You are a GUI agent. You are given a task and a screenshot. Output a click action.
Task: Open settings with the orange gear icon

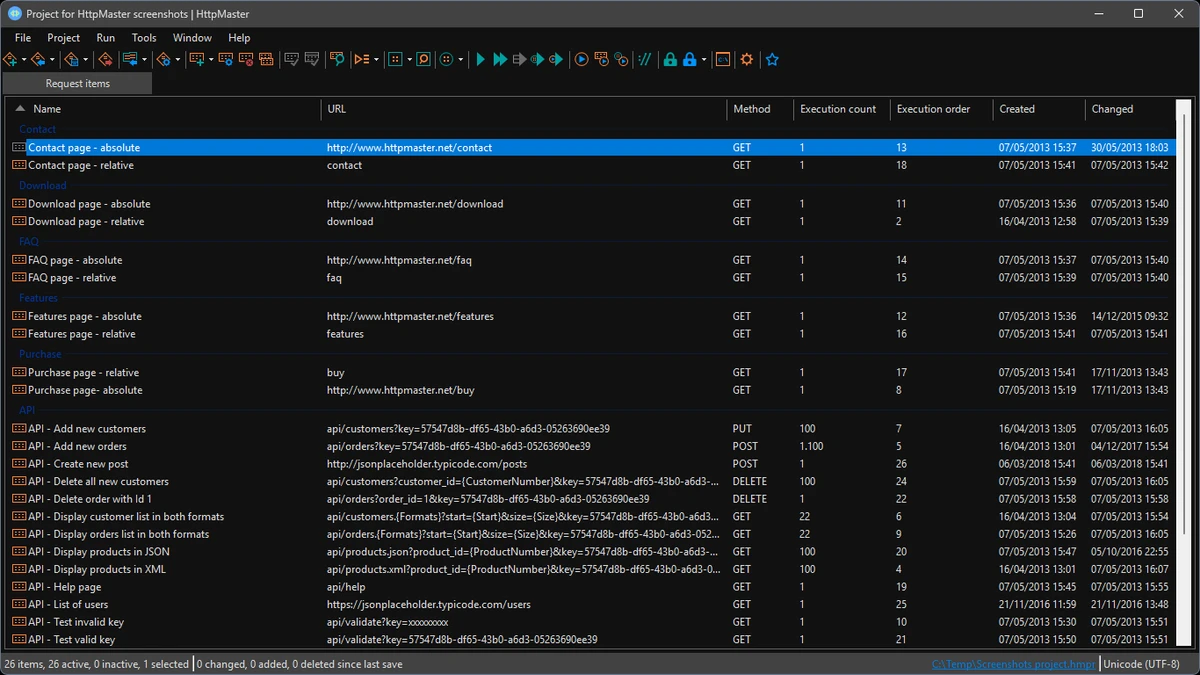click(x=746, y=60)
